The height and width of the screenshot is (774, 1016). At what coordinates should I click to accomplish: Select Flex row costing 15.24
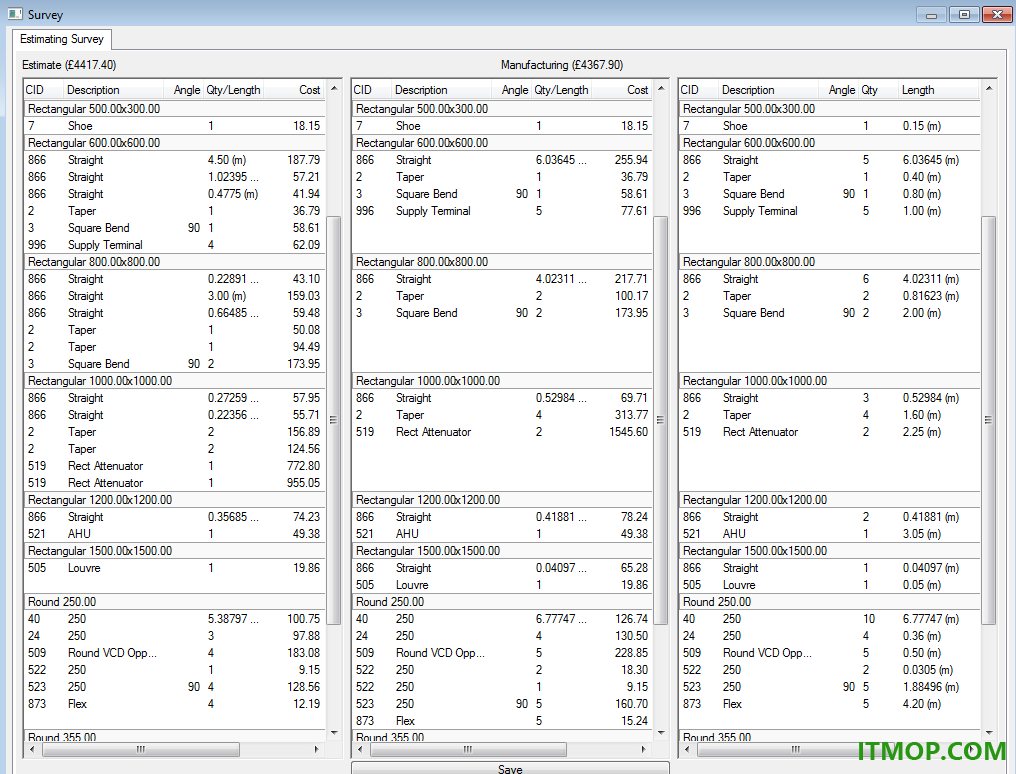click(502, 721)
